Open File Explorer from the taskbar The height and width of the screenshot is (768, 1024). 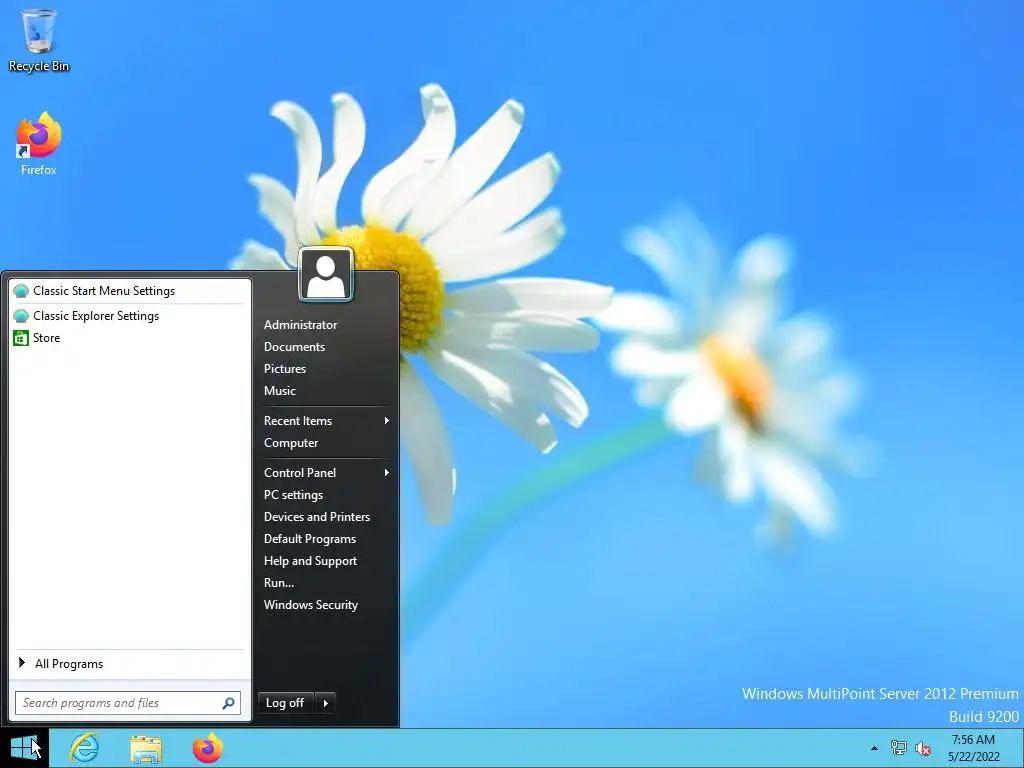pyautogui.click(x=146, y=748)
